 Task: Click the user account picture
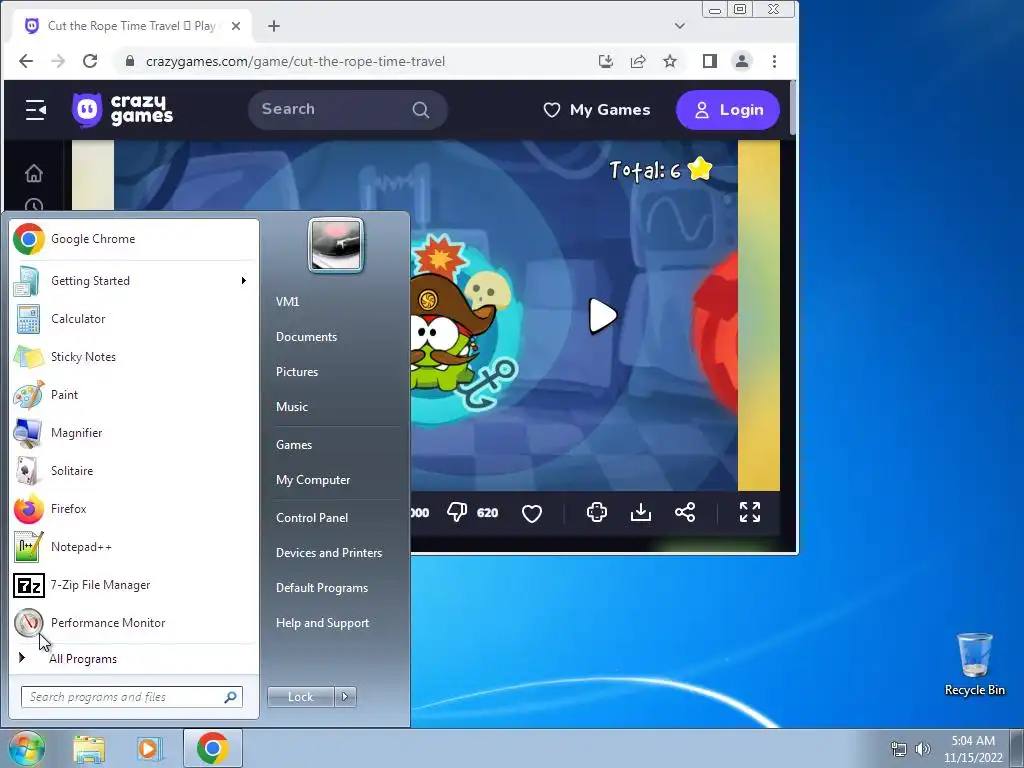click(x=336, y=245)
